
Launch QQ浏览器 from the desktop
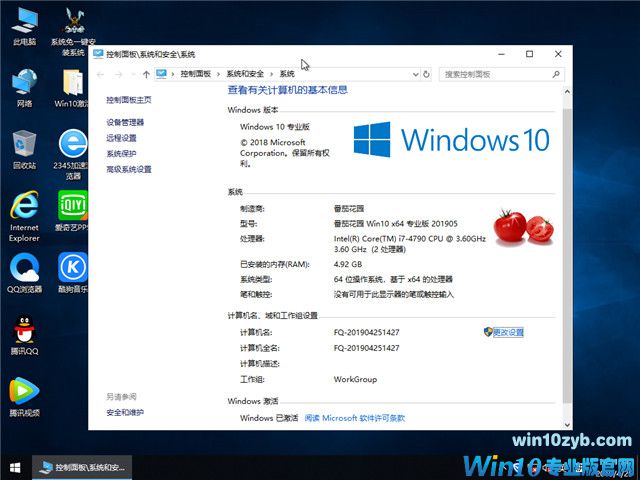(x=24, y=273)
